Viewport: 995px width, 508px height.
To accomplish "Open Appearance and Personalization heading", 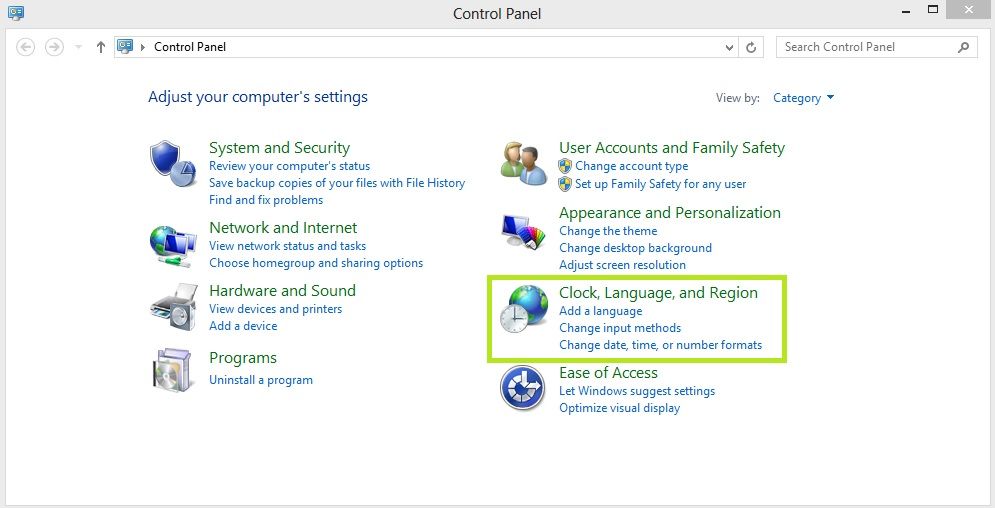I will tap(670, 213).
